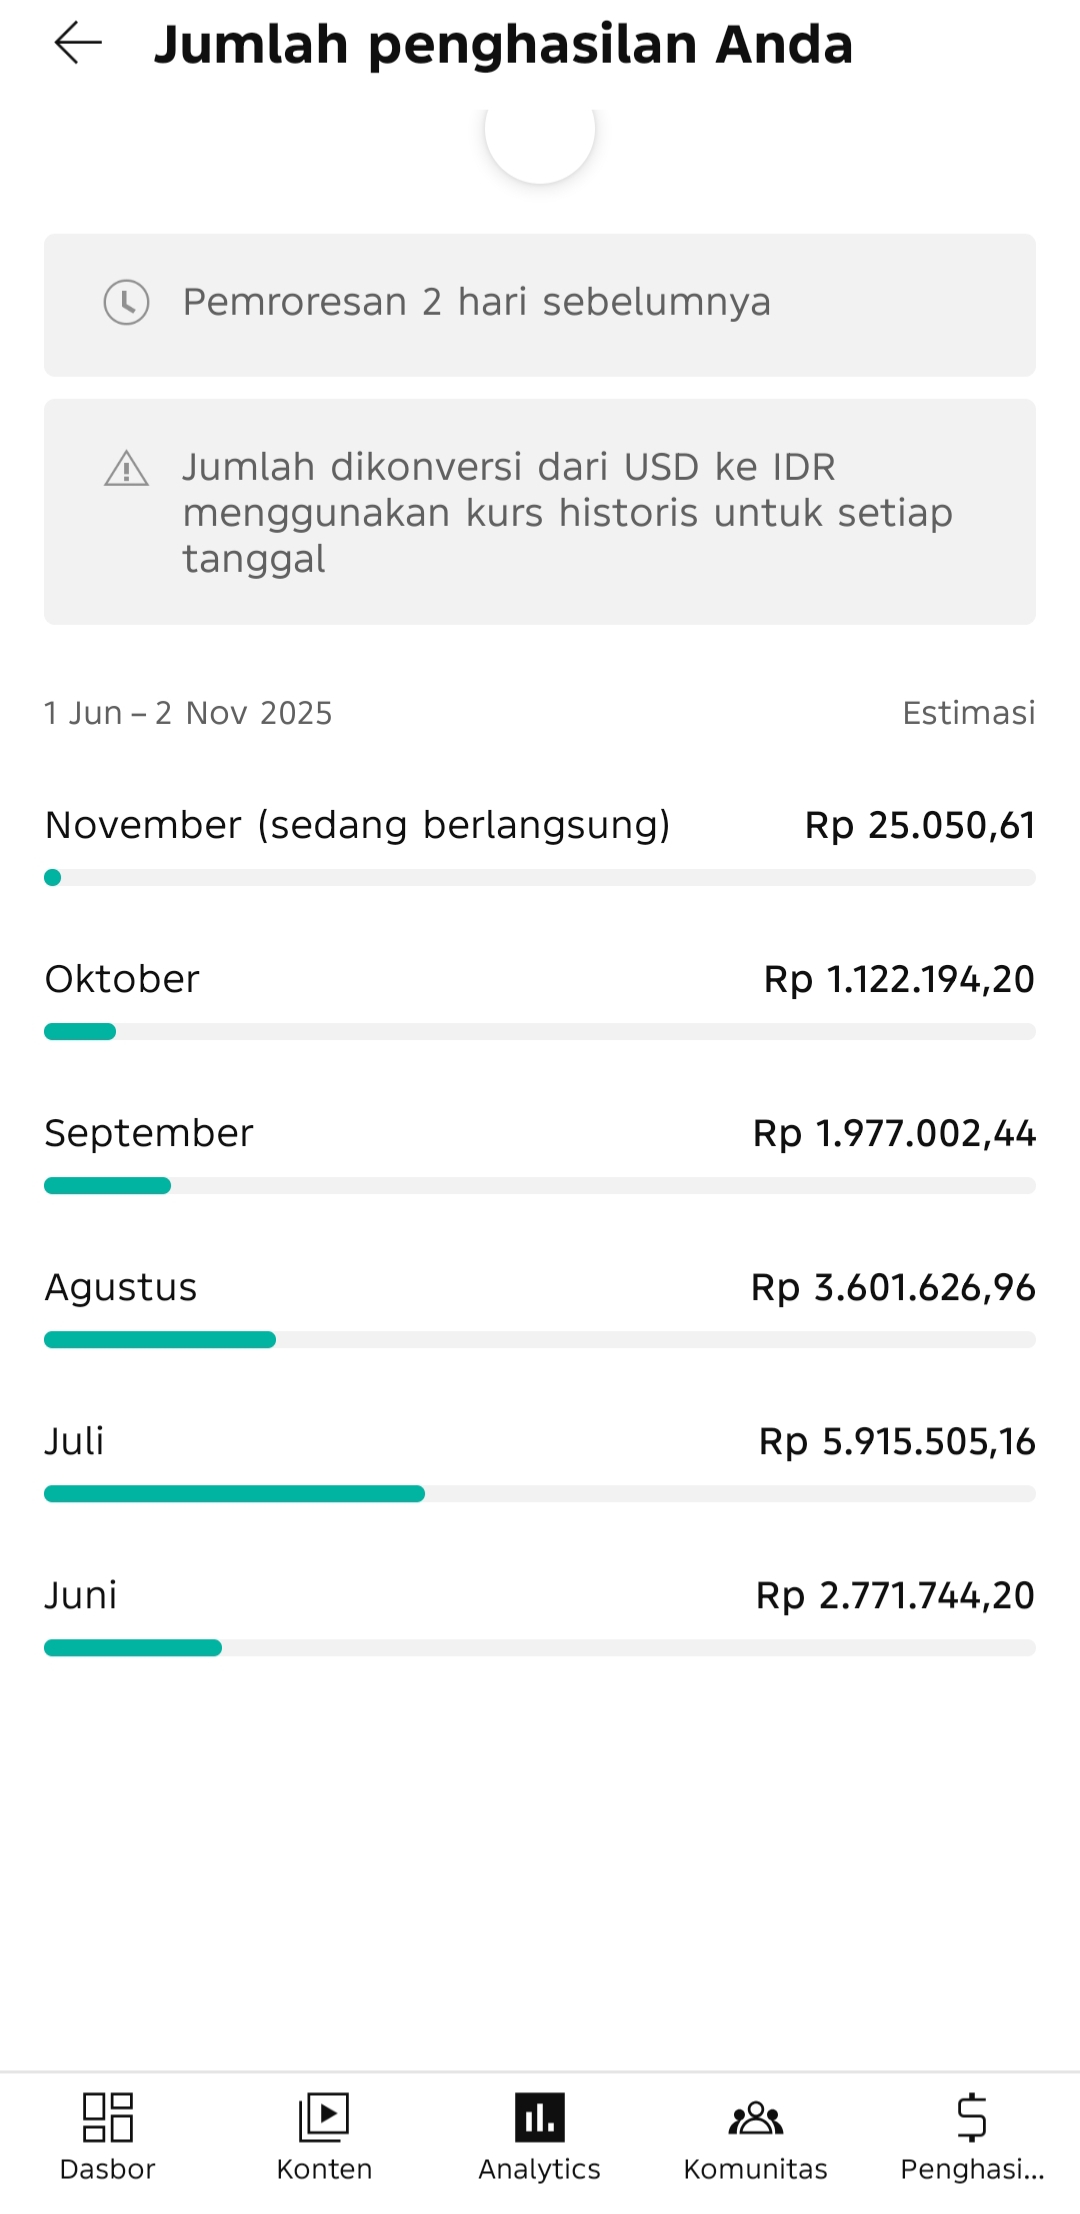Select the September earnings label
Image resolution: width=1080 pixels, height=2214 pixels.
point(149,1134)
